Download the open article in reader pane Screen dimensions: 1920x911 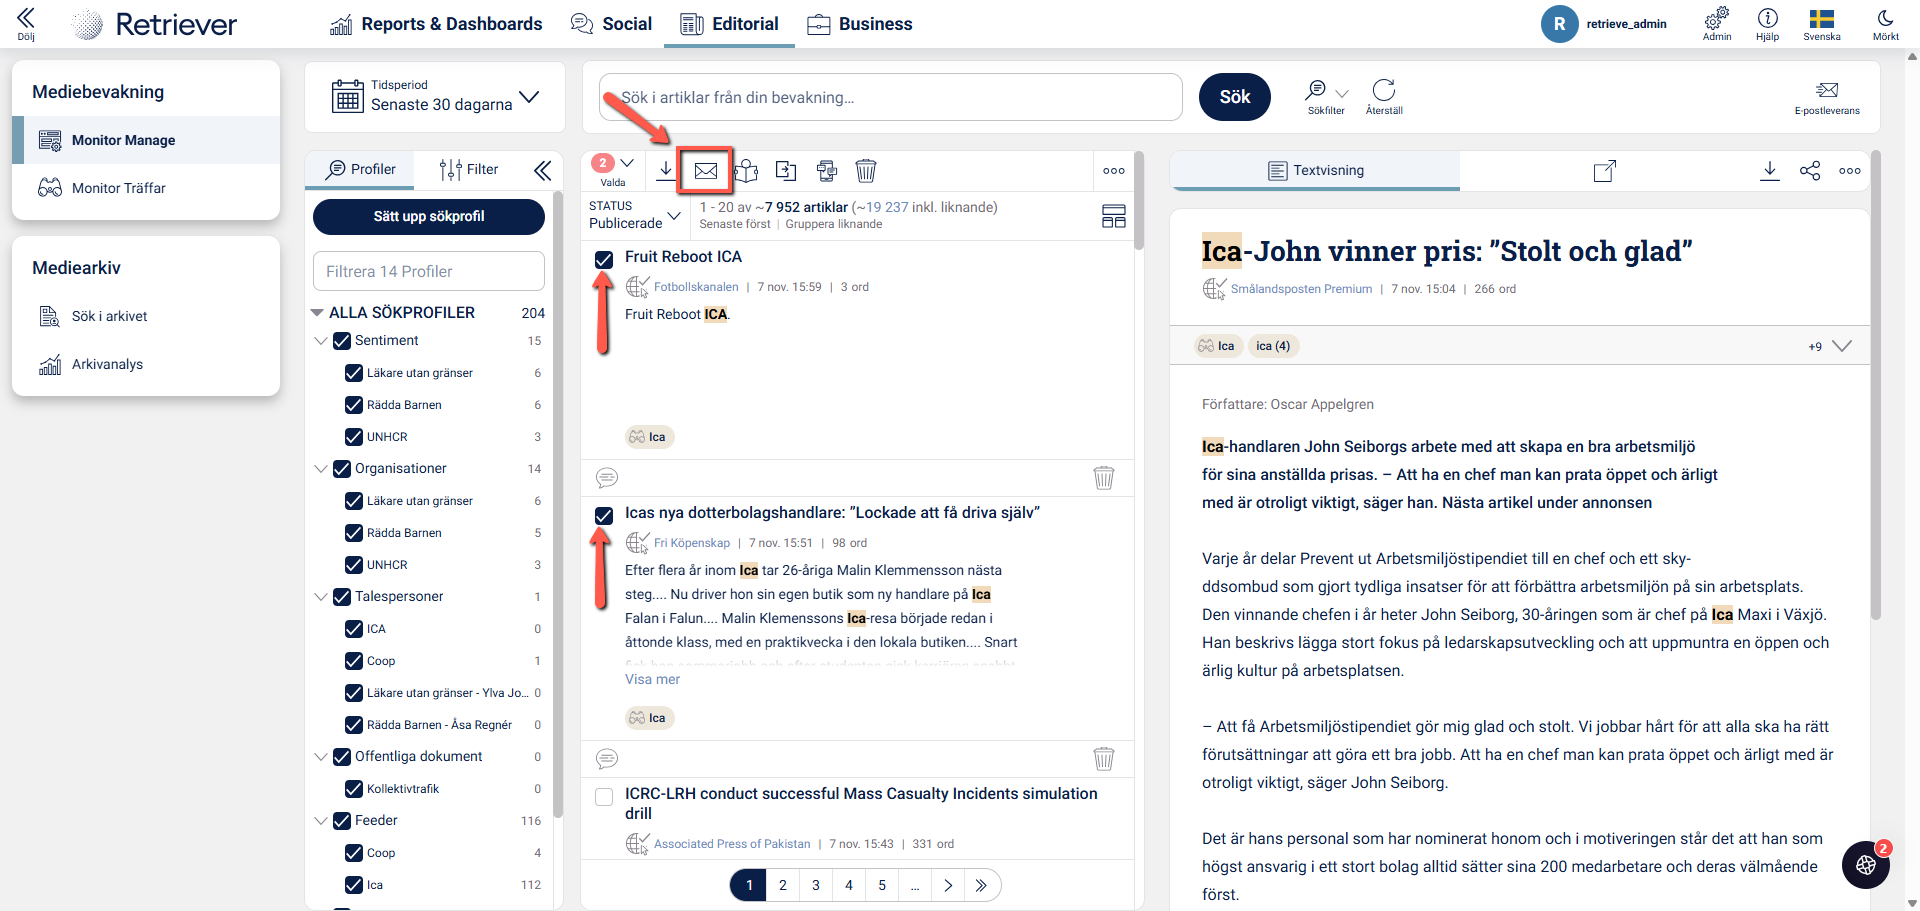pos(1770,171)
